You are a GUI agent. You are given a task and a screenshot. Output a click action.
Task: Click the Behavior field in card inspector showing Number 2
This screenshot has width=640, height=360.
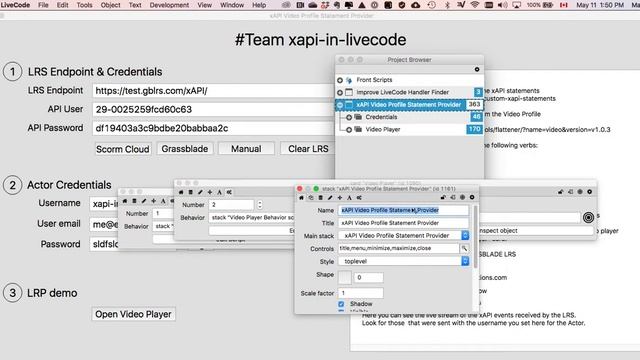pos(252,218)
